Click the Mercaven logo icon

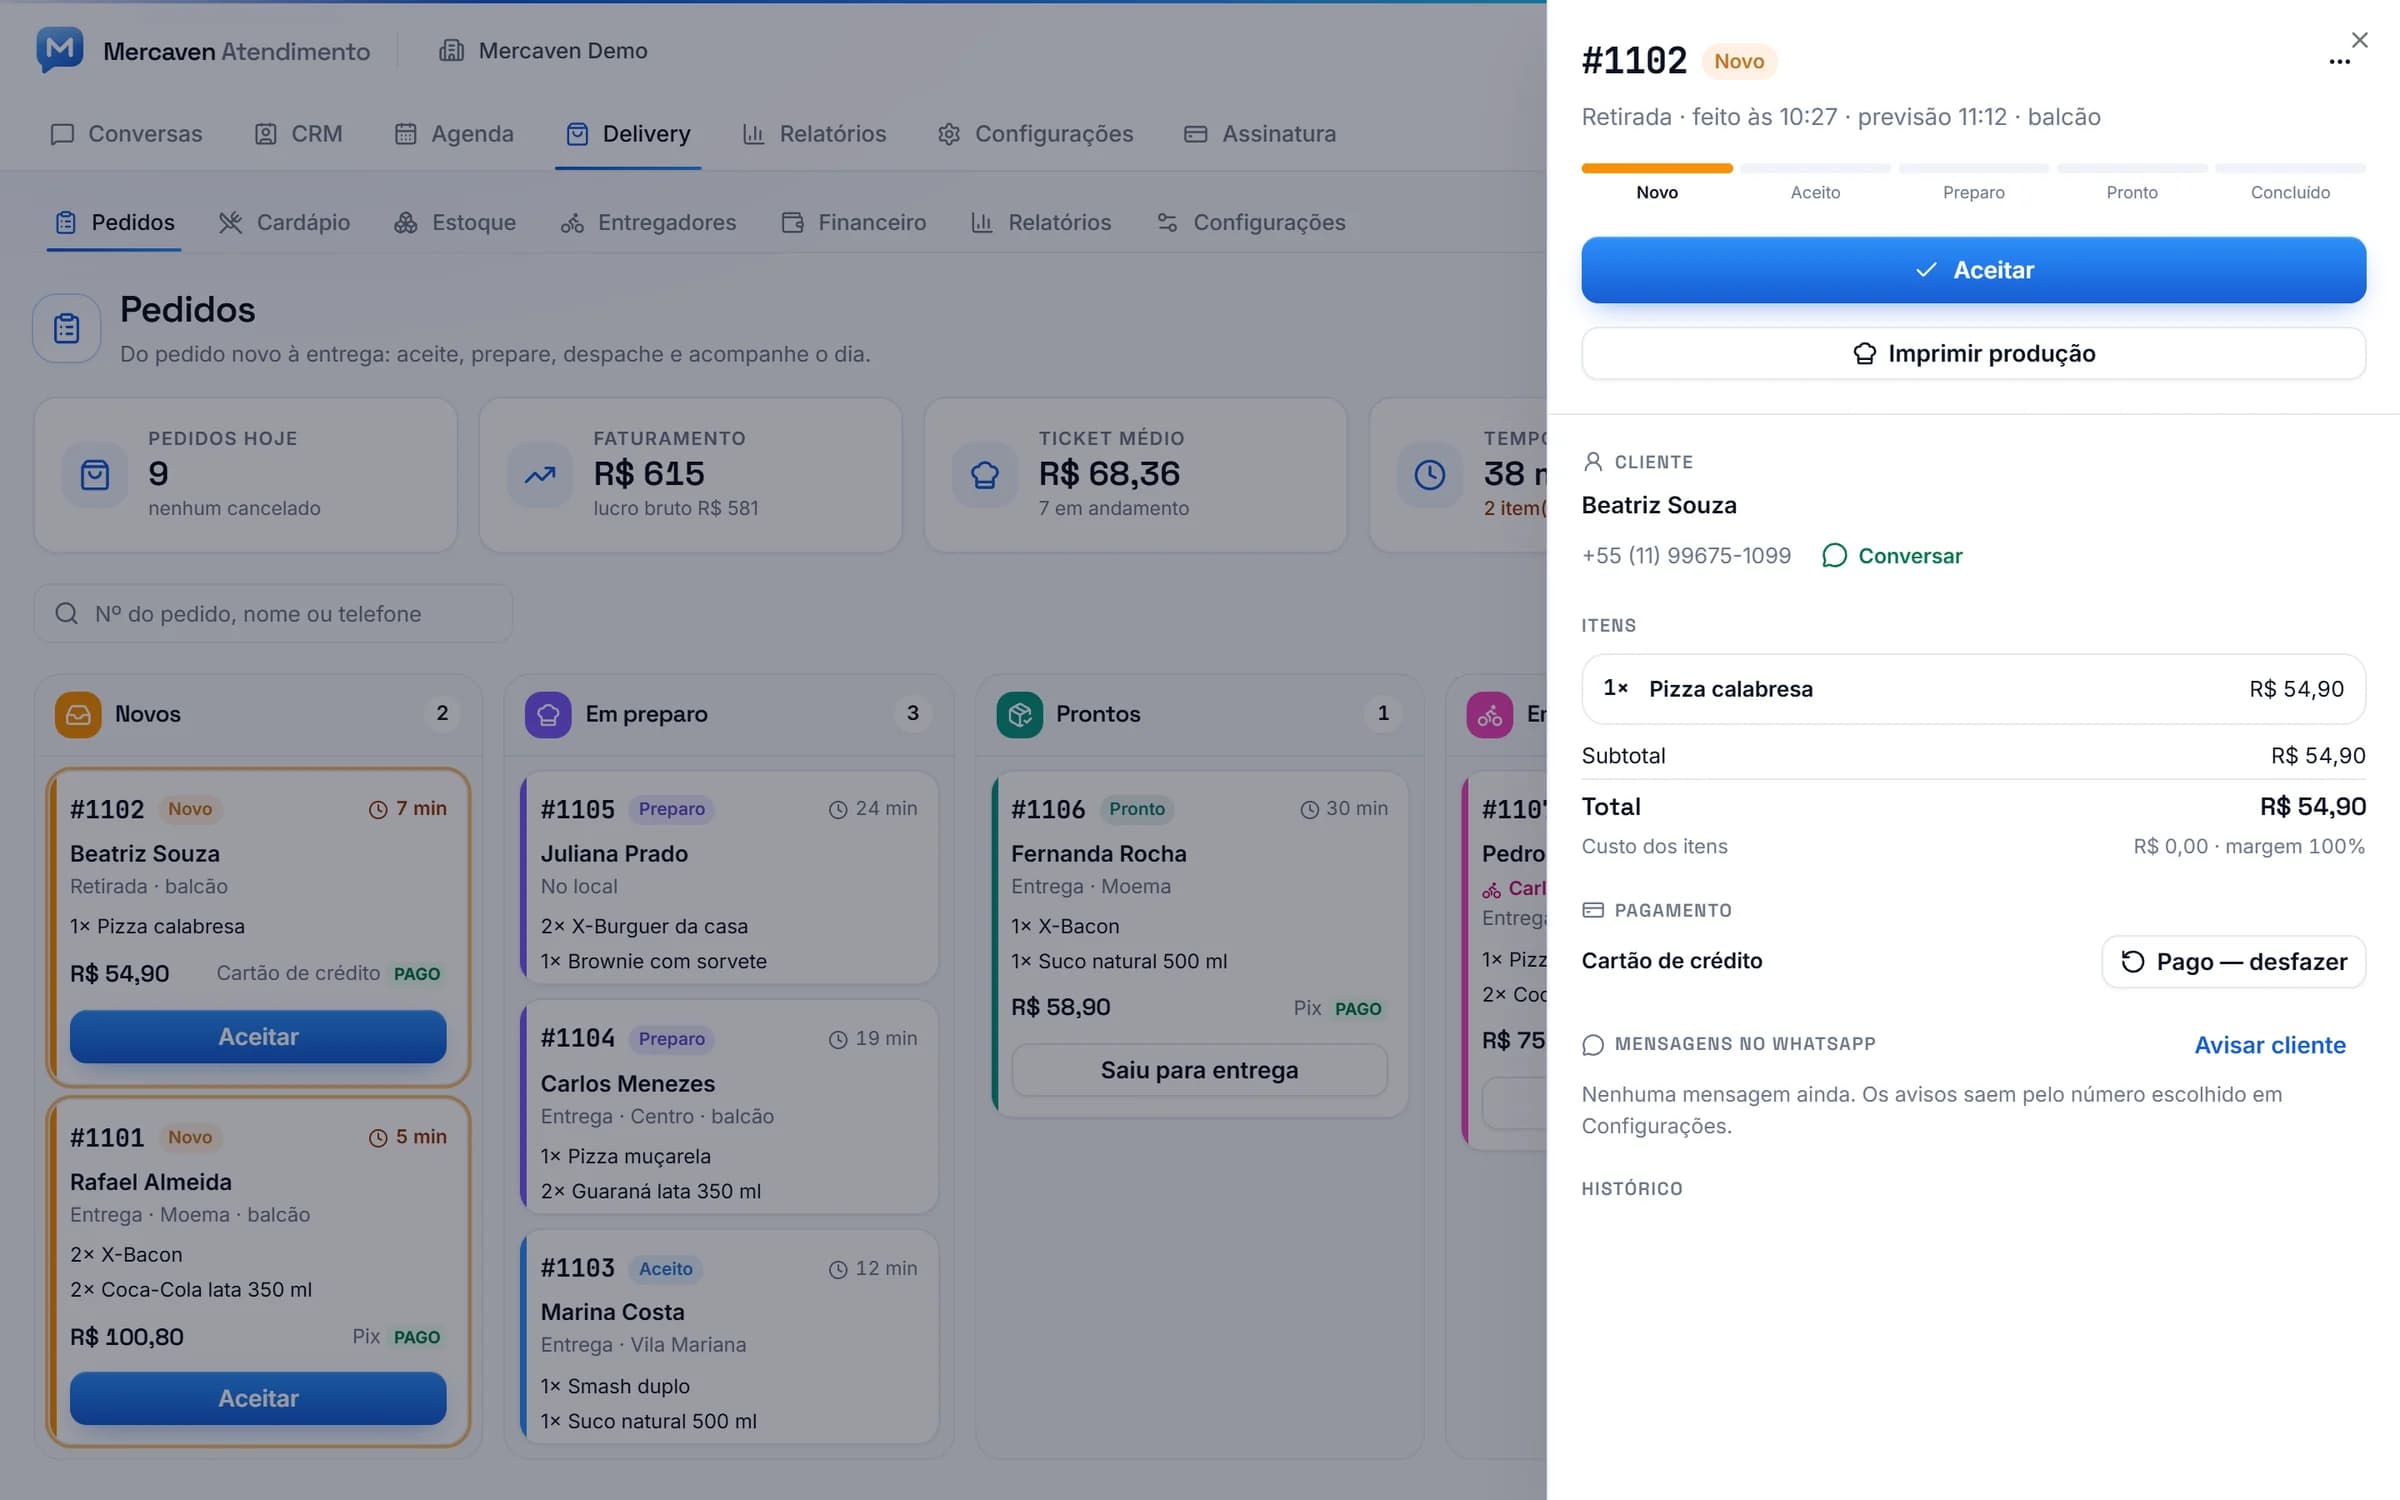59,50
